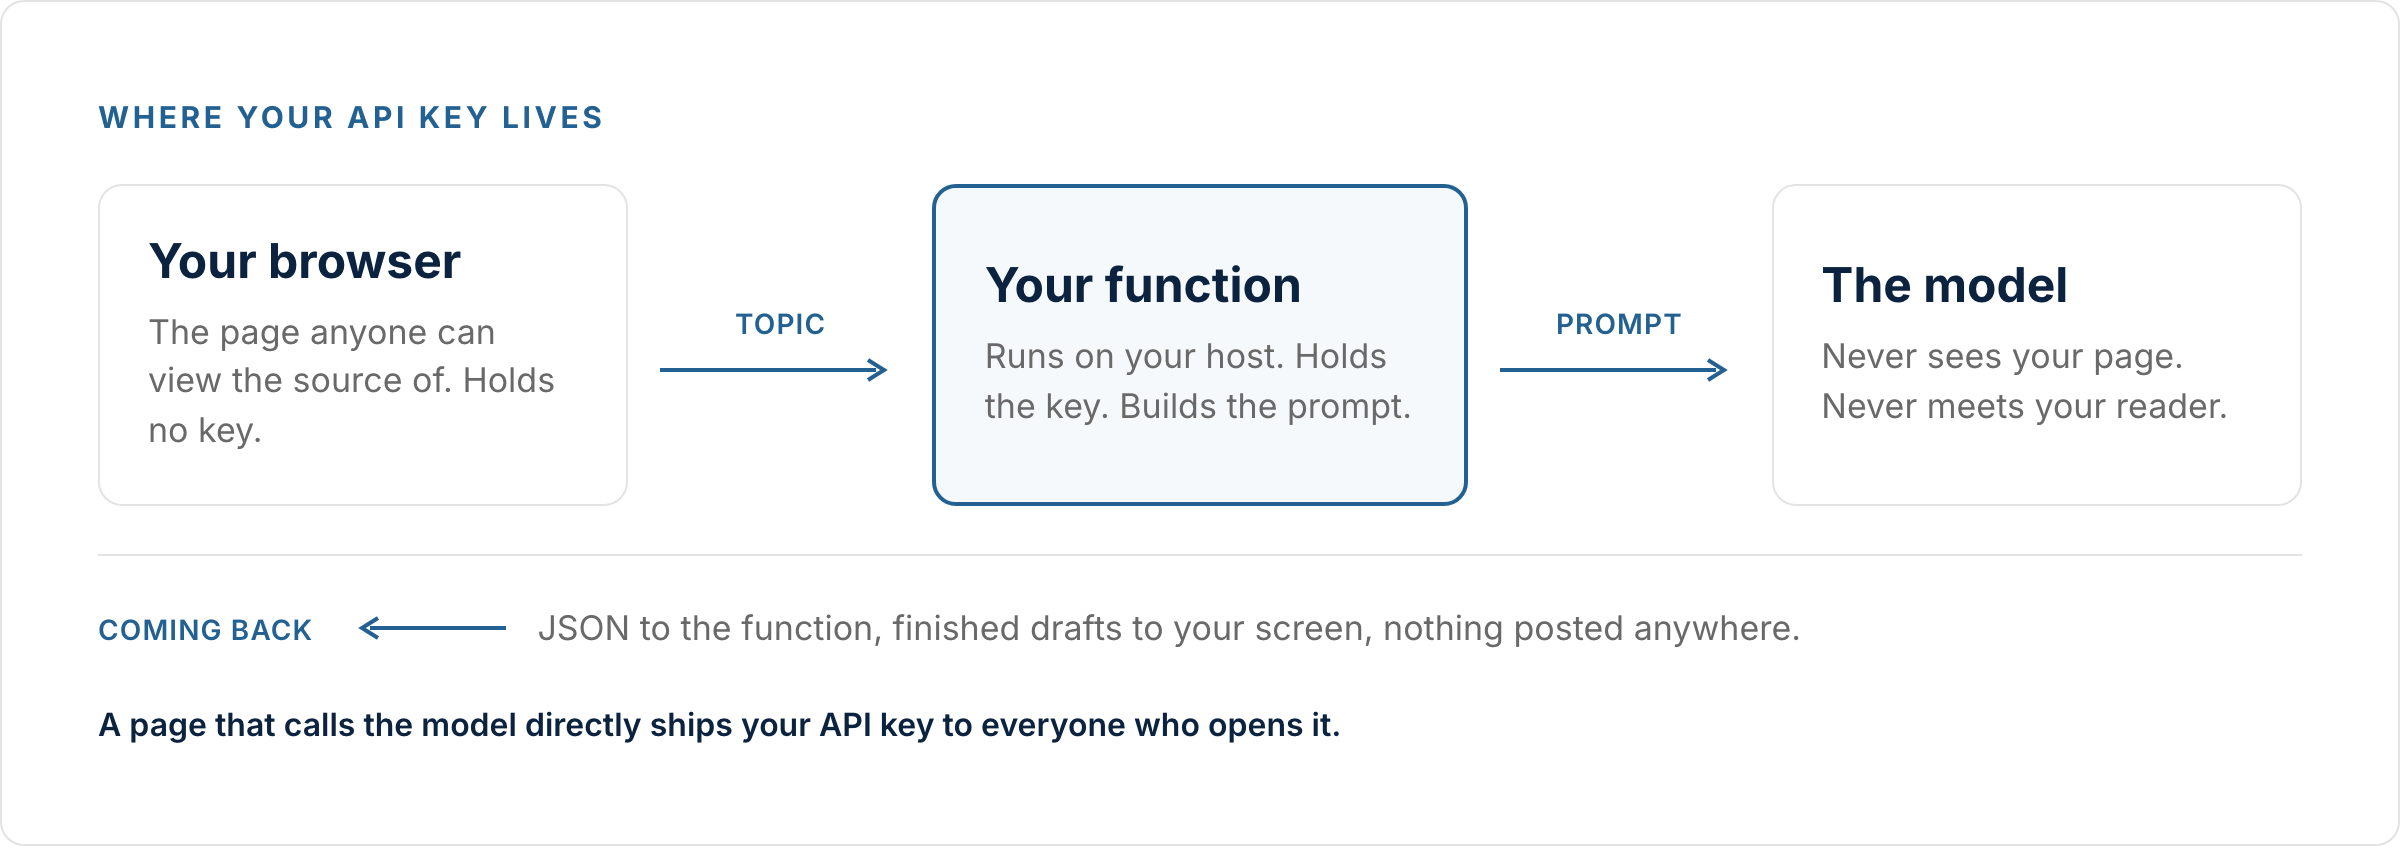Screen dimensions: 2400x848
Task: Click the TOPIC label
Action: point(780,324)
